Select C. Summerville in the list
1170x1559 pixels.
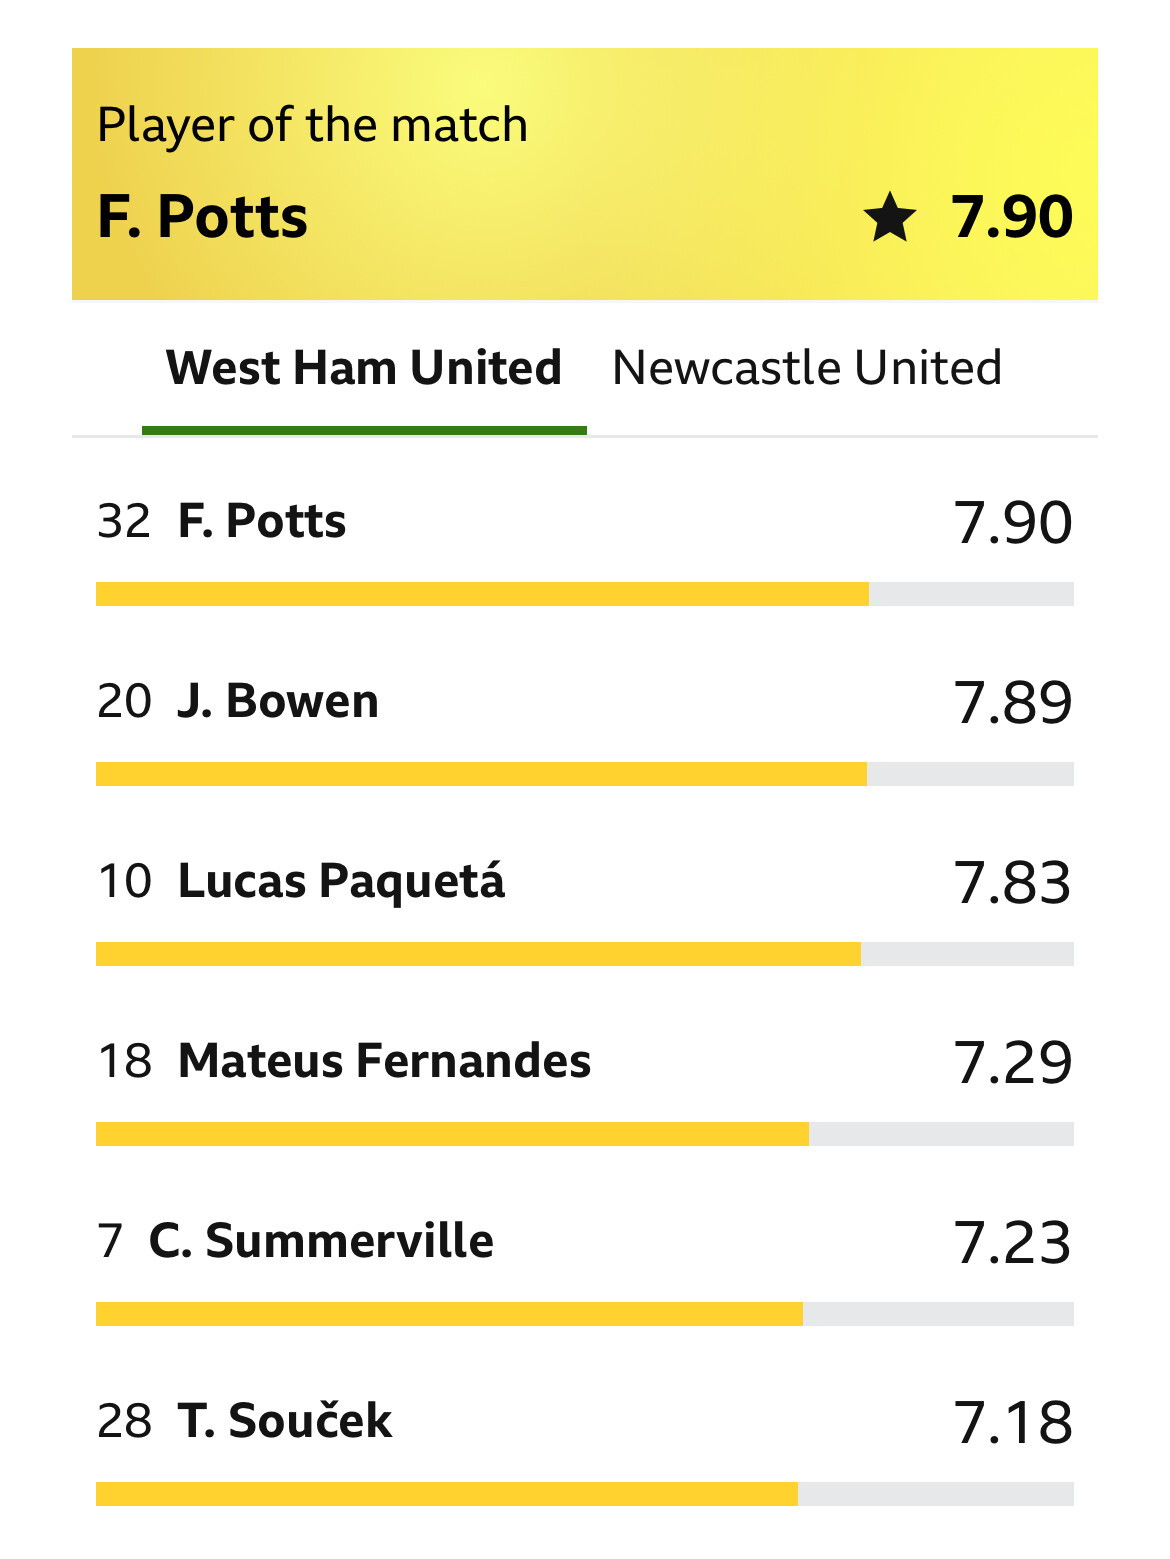(320, 1241)
